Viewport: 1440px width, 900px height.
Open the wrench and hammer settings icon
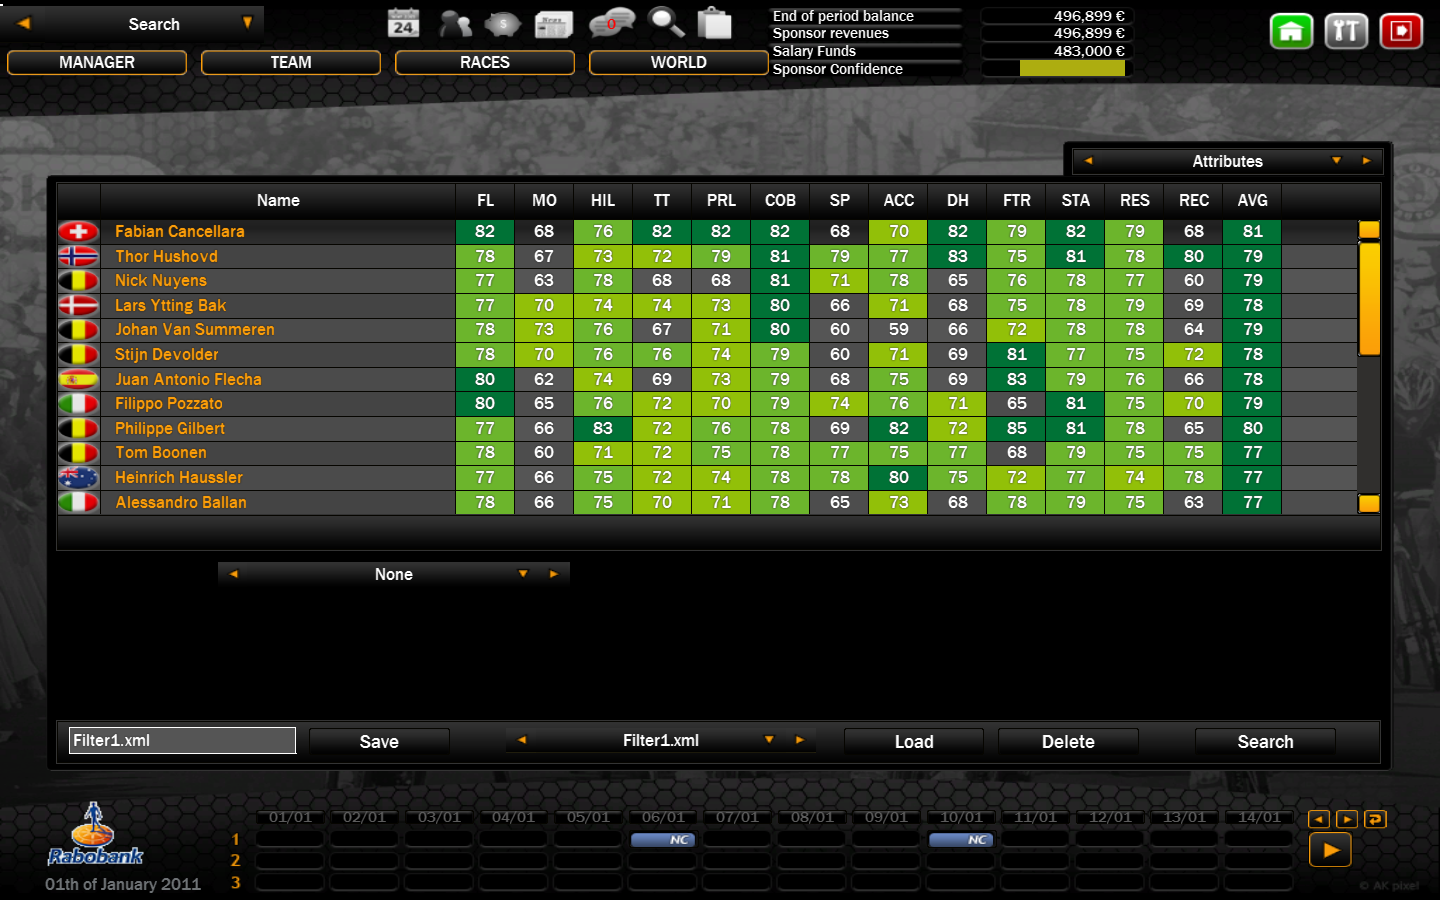pyautogui.click(x=1345, y=31)
